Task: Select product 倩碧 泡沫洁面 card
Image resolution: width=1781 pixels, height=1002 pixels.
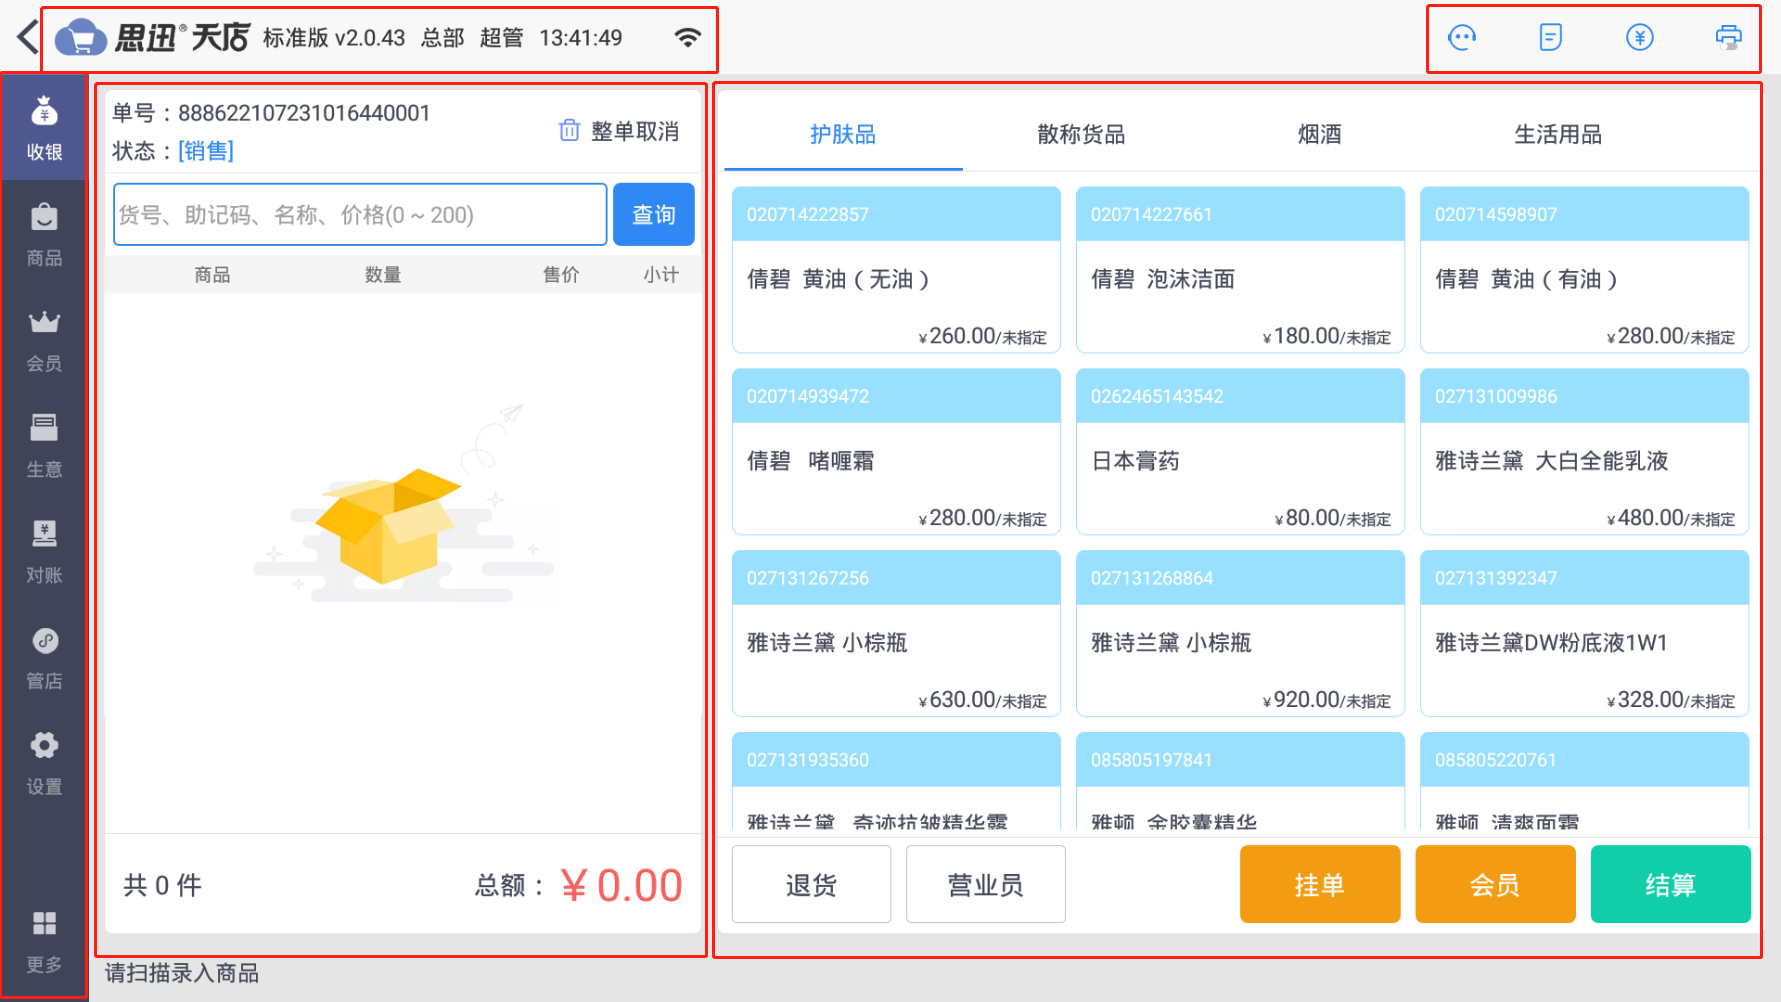Action: pos(1240,270)
